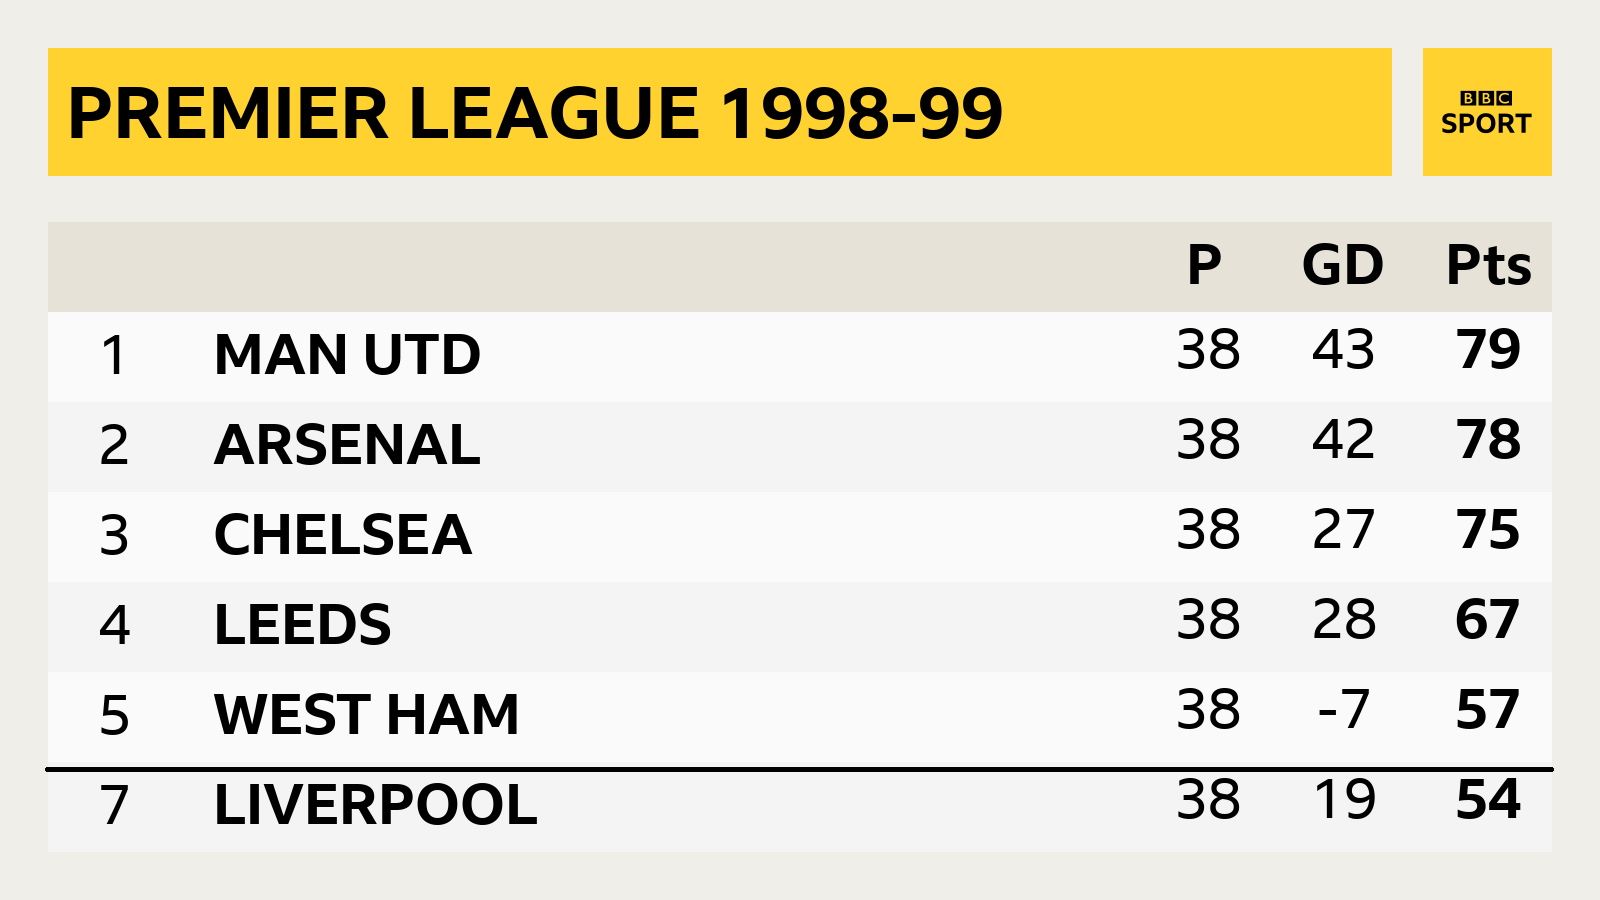Image resolution: width=1600 pixels, height=900 pixels.
Task: Click position number 7 beside Liverpool
Action: 114,805
